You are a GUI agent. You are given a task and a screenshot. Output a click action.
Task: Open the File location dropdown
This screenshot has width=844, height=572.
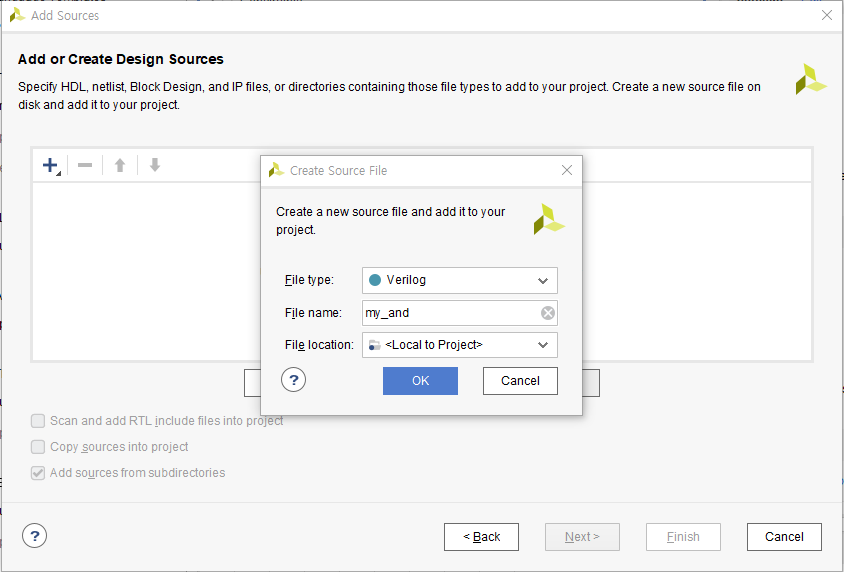coord(460,345)
